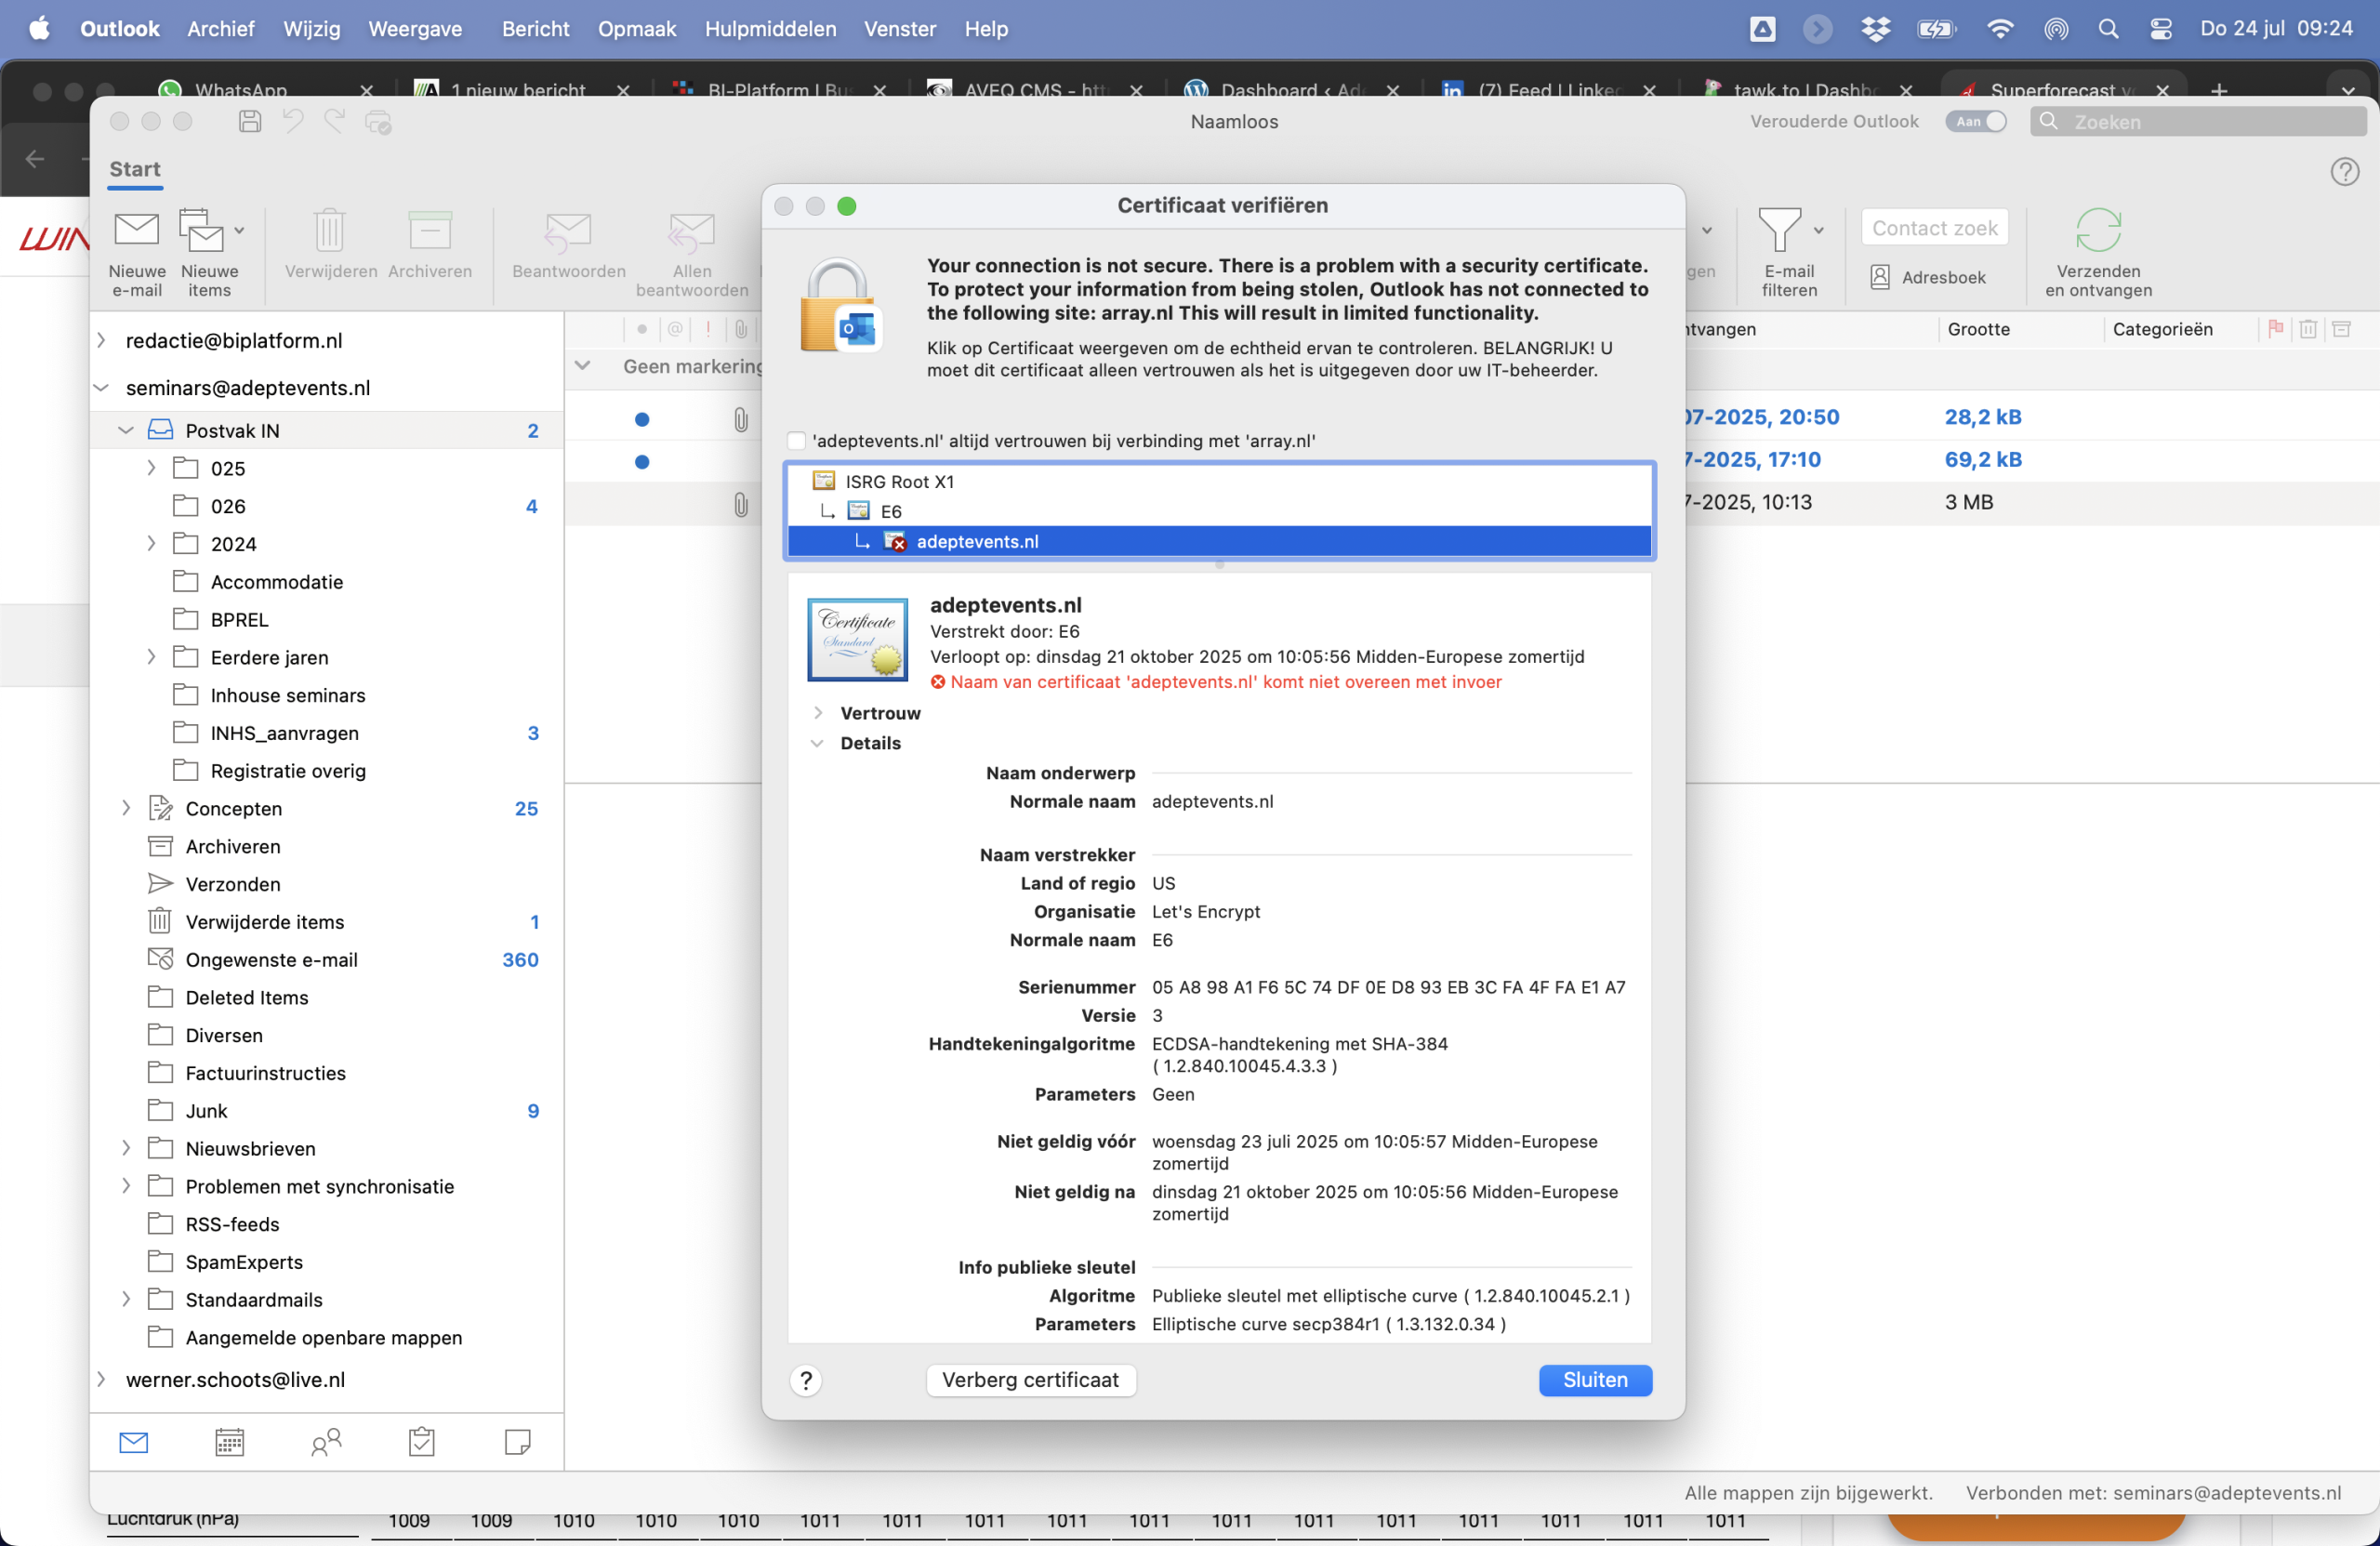Click Verzenden en ontvangen sync icon

(2097, 230)
